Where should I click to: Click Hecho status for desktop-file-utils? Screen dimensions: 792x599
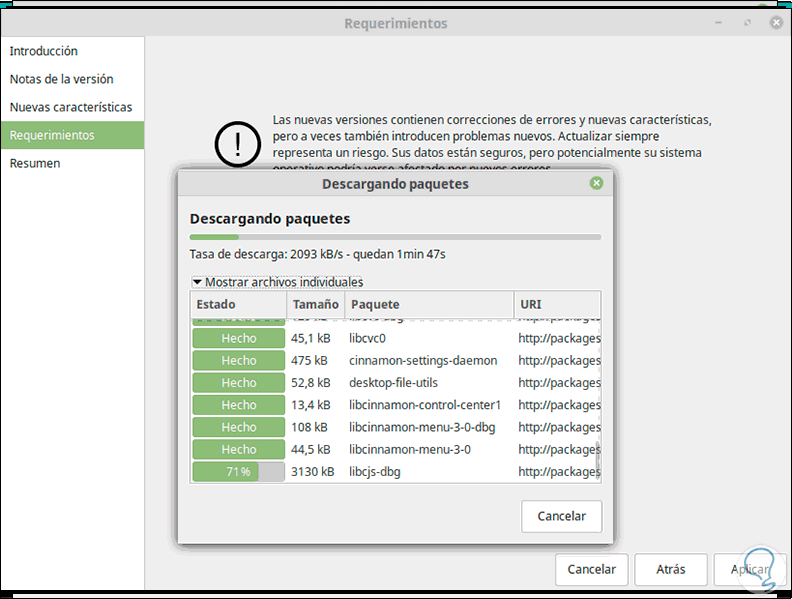point(238,383)
